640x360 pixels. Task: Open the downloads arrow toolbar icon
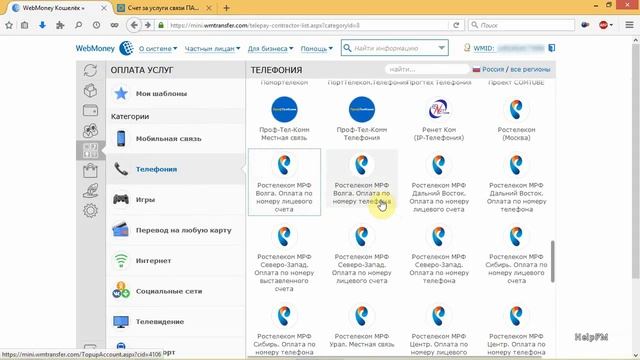(42, 25)
